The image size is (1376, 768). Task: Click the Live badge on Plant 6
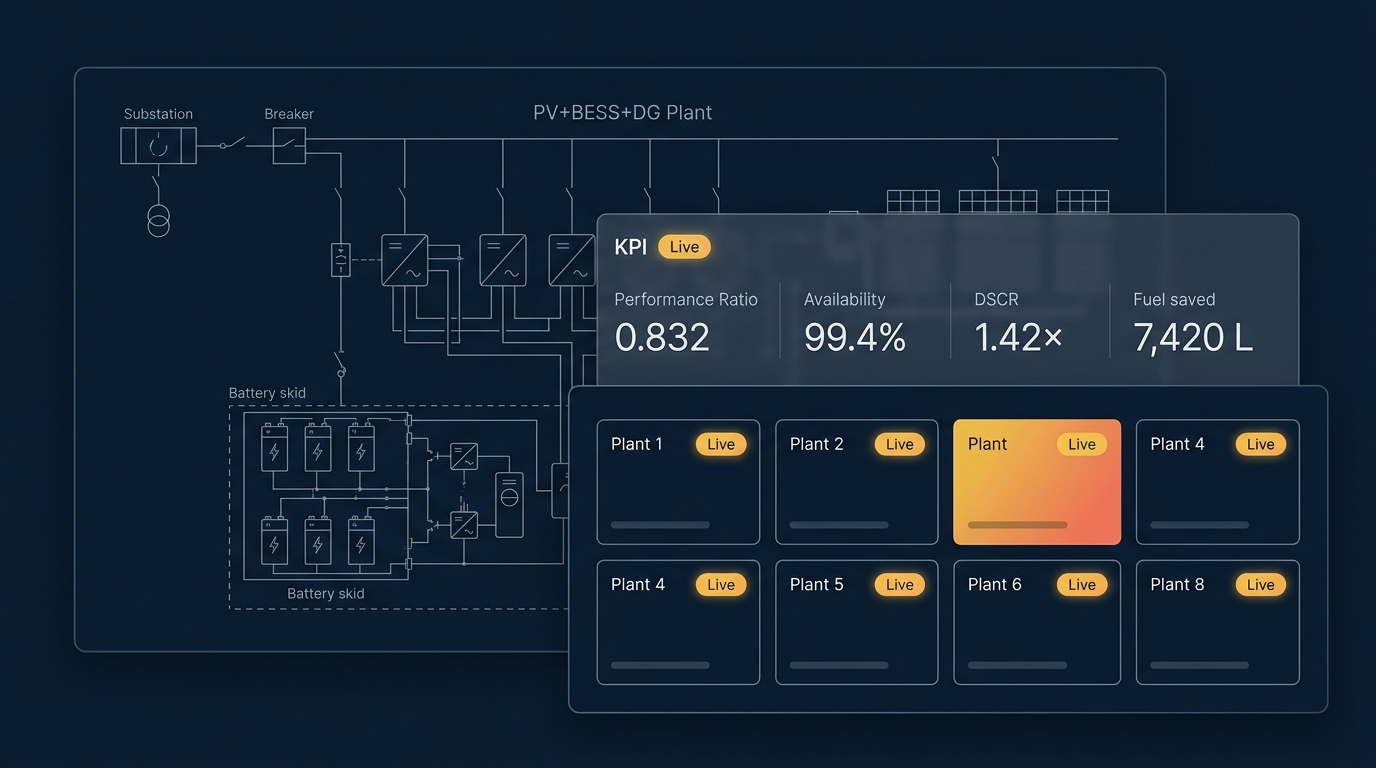pyautogui.click(x=1082, y=585)
